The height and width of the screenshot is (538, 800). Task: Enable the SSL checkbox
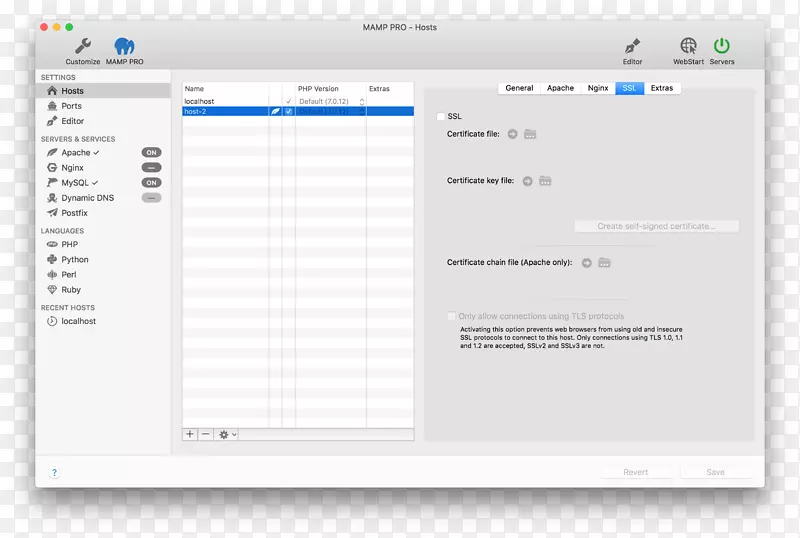coord(440,117)
